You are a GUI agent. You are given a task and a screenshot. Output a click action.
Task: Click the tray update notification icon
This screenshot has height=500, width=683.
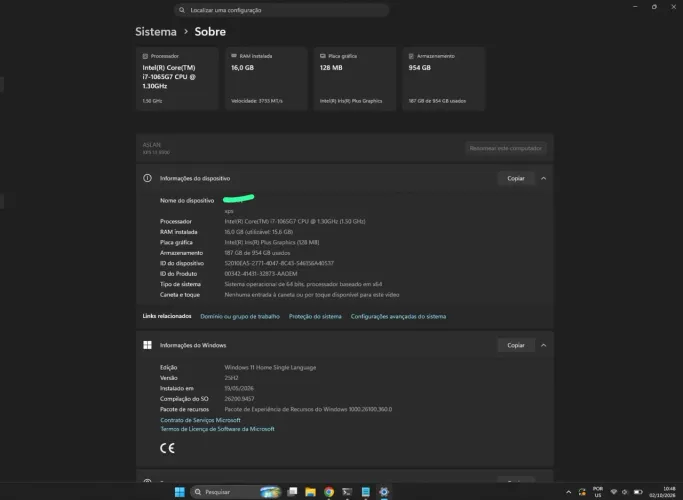coord(582,492)
